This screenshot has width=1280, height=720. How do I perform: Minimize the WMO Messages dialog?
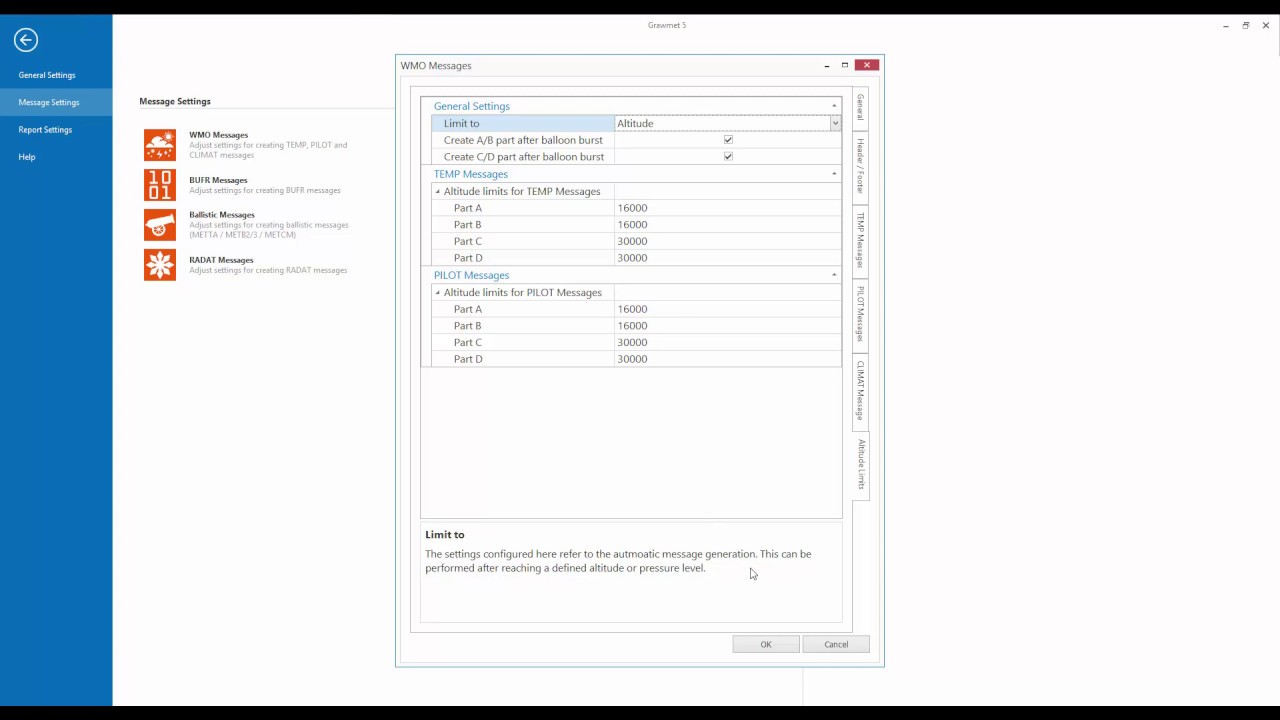tap(827, 65)
